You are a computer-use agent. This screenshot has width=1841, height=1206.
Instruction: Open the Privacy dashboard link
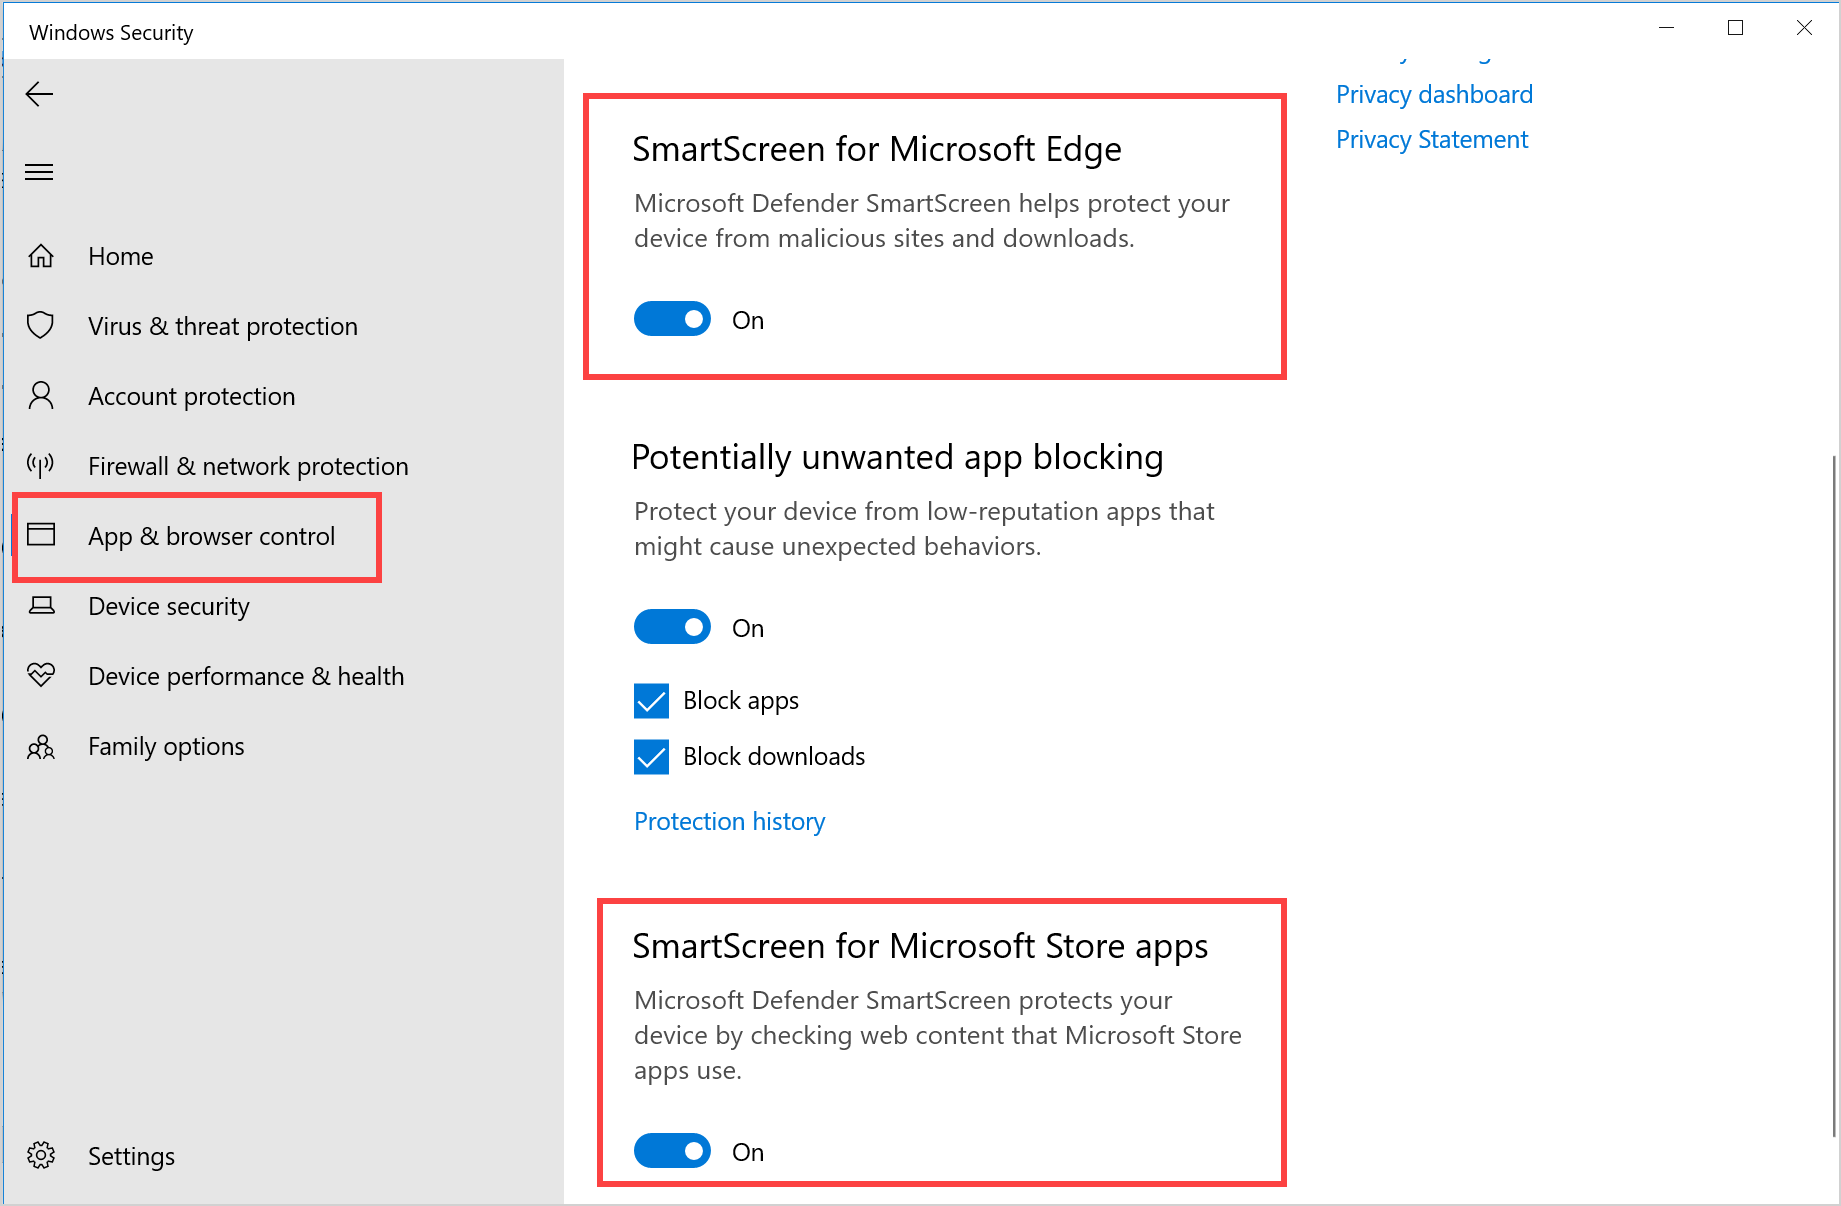click(x=1434, y=95)
